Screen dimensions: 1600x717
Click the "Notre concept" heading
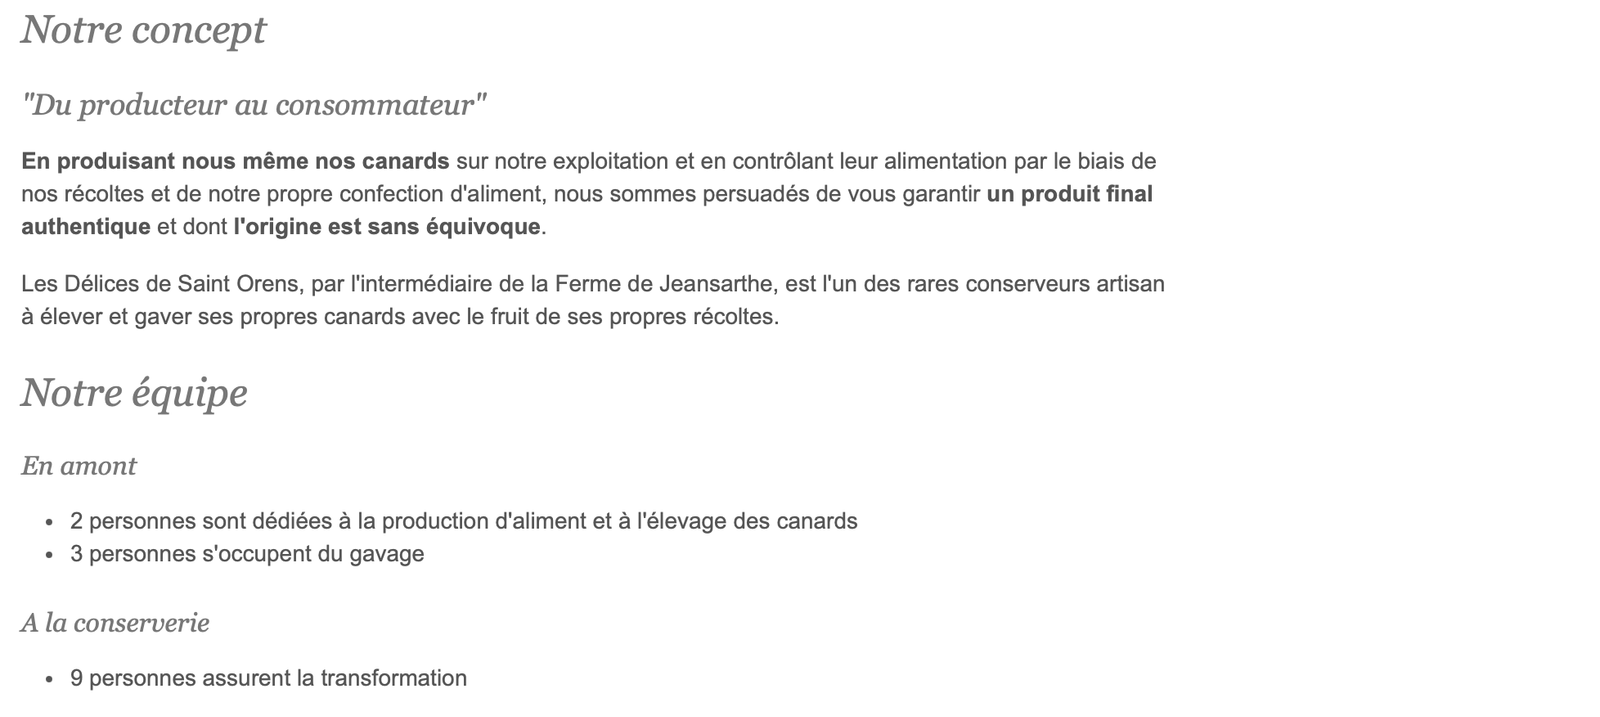tap(143, 30)
